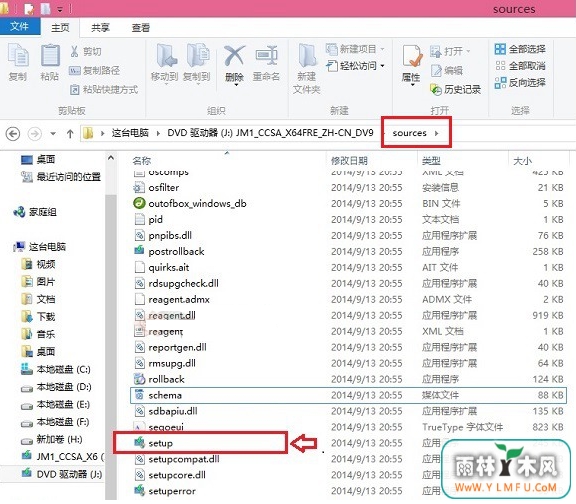Expand the chevron after 这台电脑 in address bar
Image resolution: width=576 pixels, height=504 pixels.
pos(158,133)
